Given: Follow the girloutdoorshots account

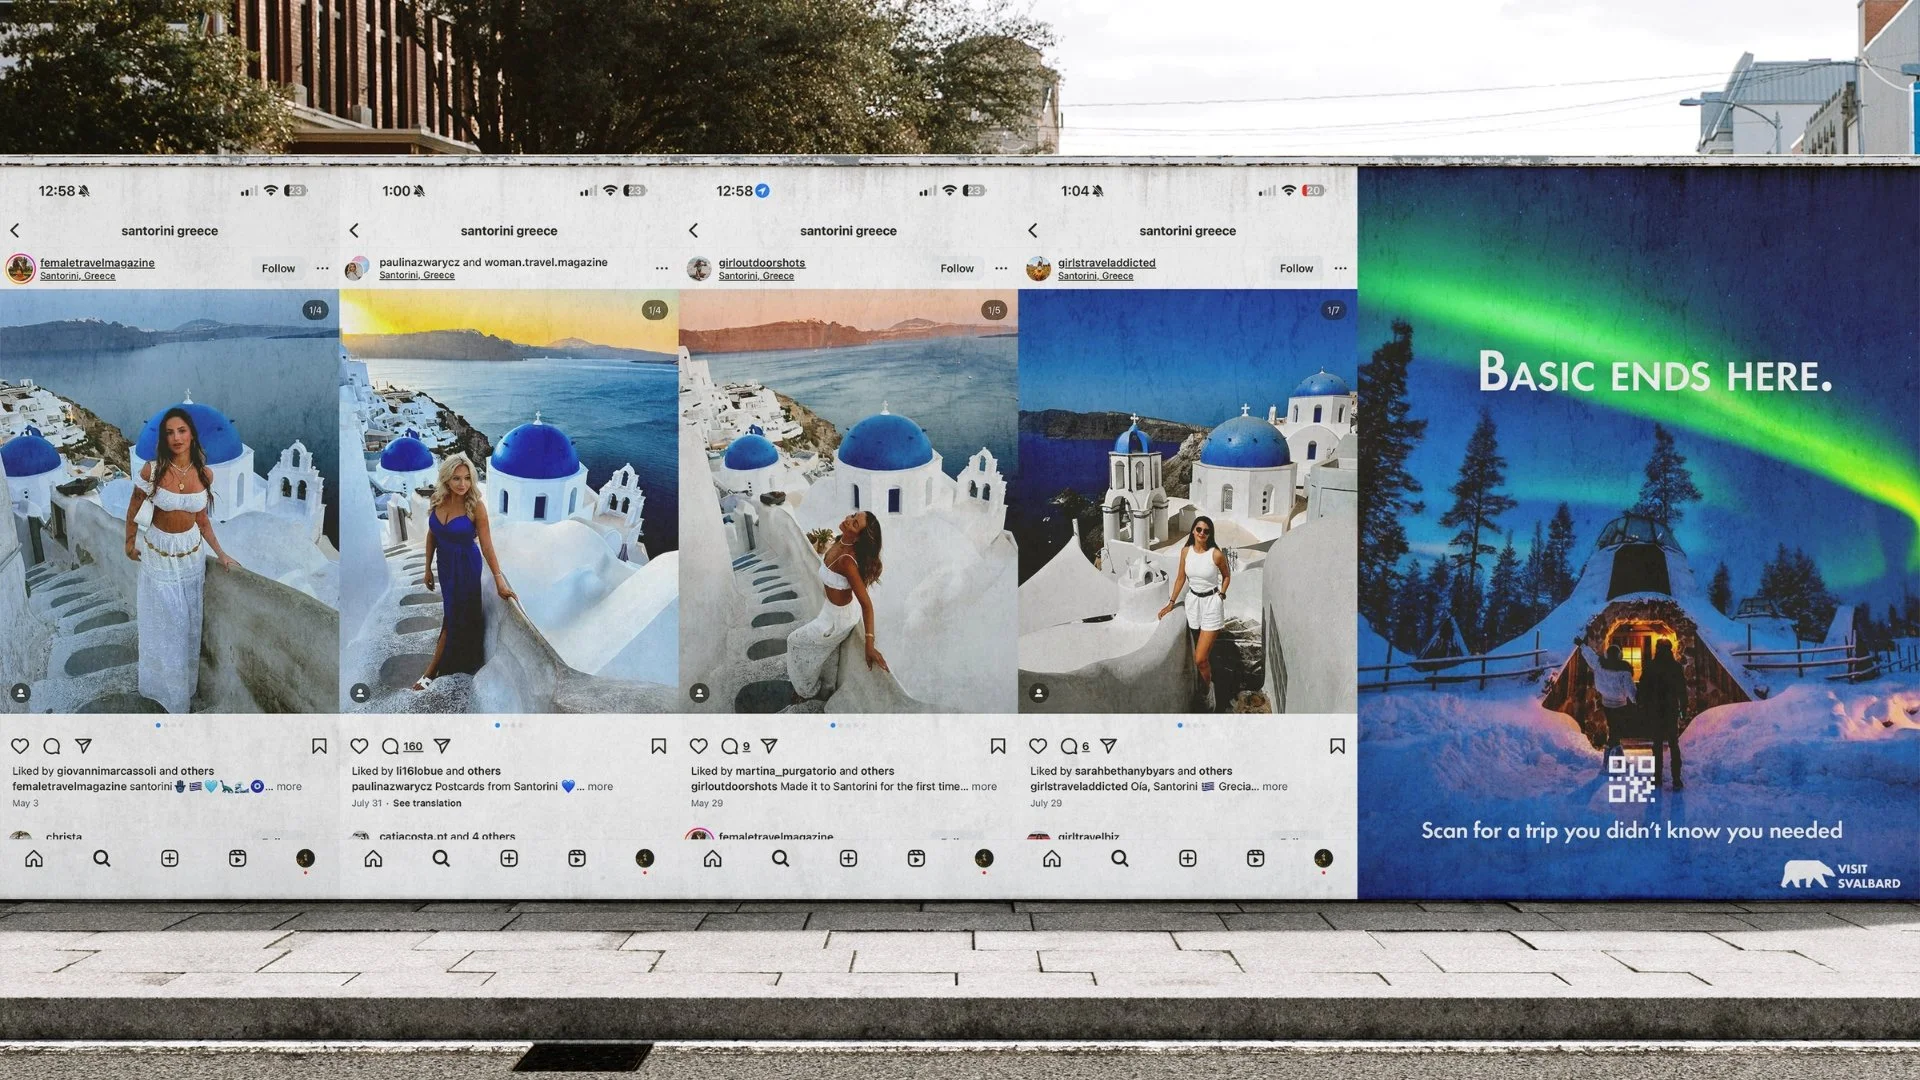Looking at the screenshot, I should tap(956, 268).
